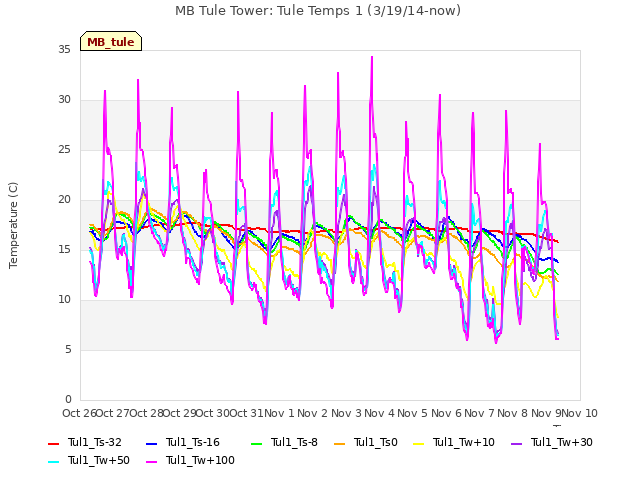The image size is (640, 480).
Task: Select the Tul1_Tw+50 legend label
Action: click(99, 460)
